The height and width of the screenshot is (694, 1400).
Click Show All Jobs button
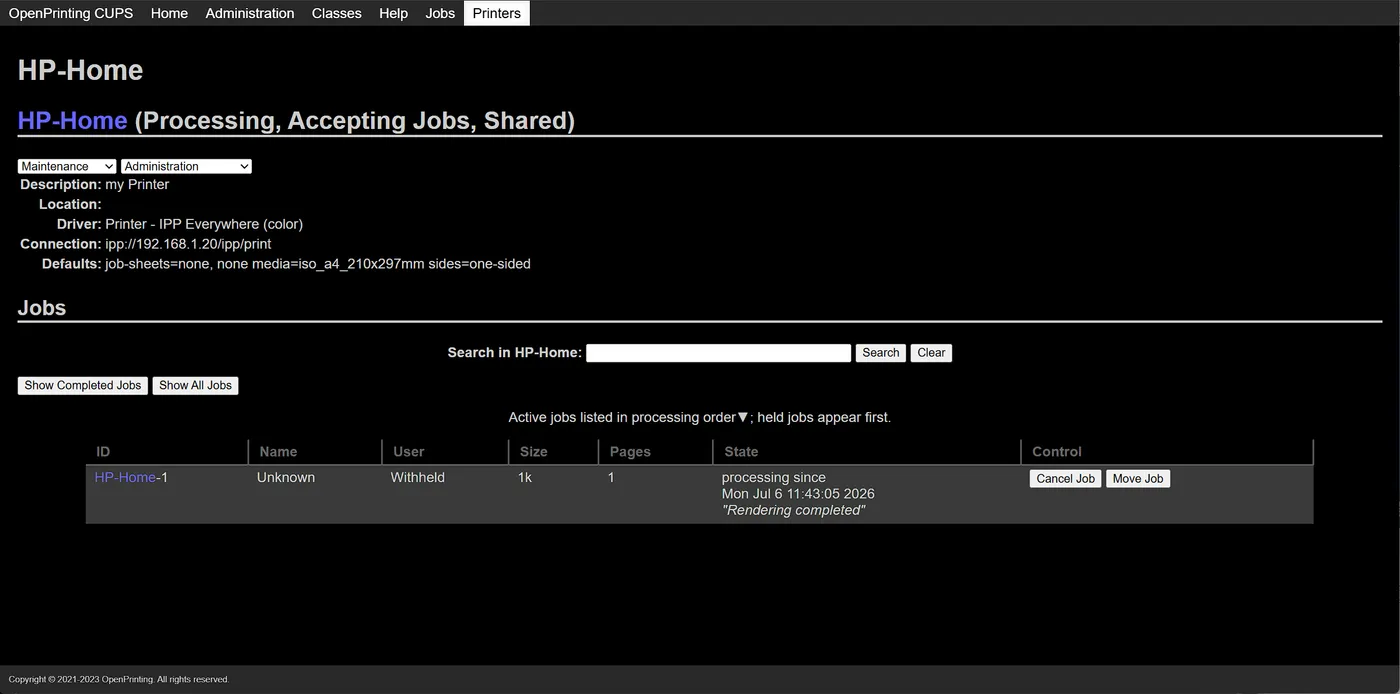(x=195, y=386)
